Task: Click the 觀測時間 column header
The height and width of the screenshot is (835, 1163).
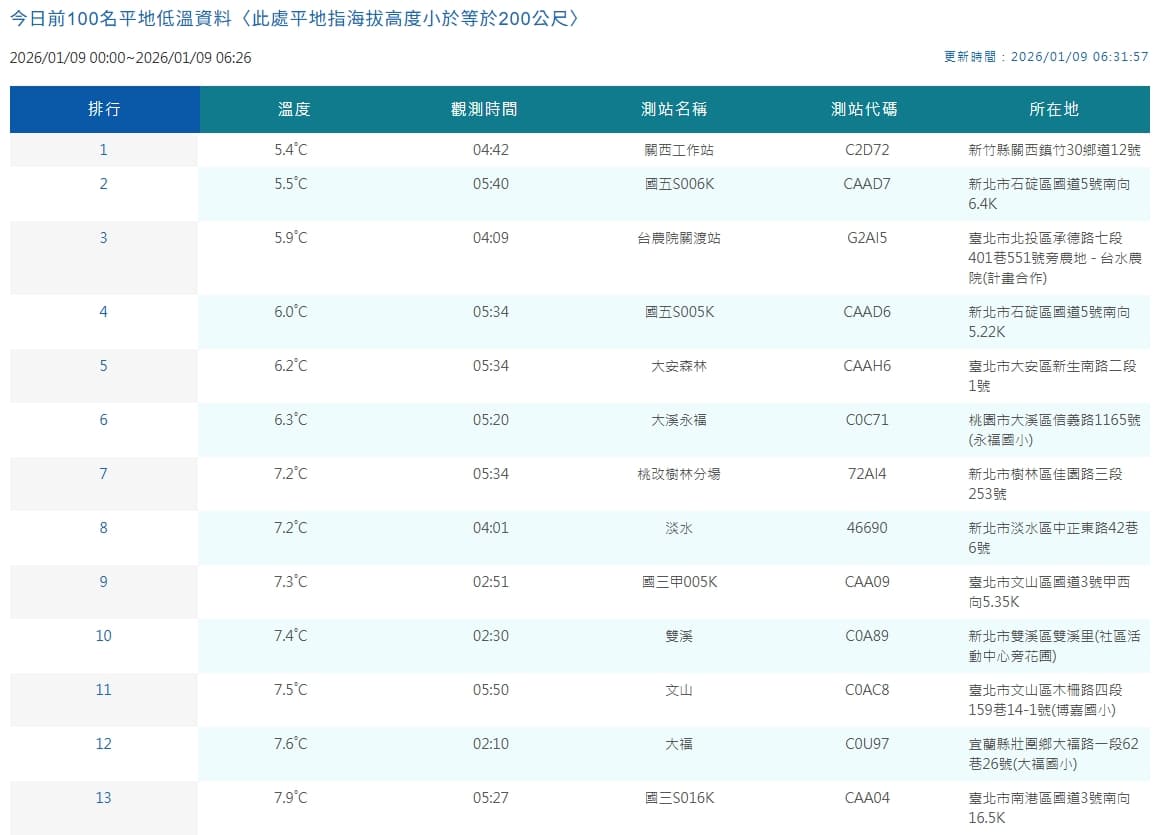Action: pyautogui.click(x=484, y=109)
